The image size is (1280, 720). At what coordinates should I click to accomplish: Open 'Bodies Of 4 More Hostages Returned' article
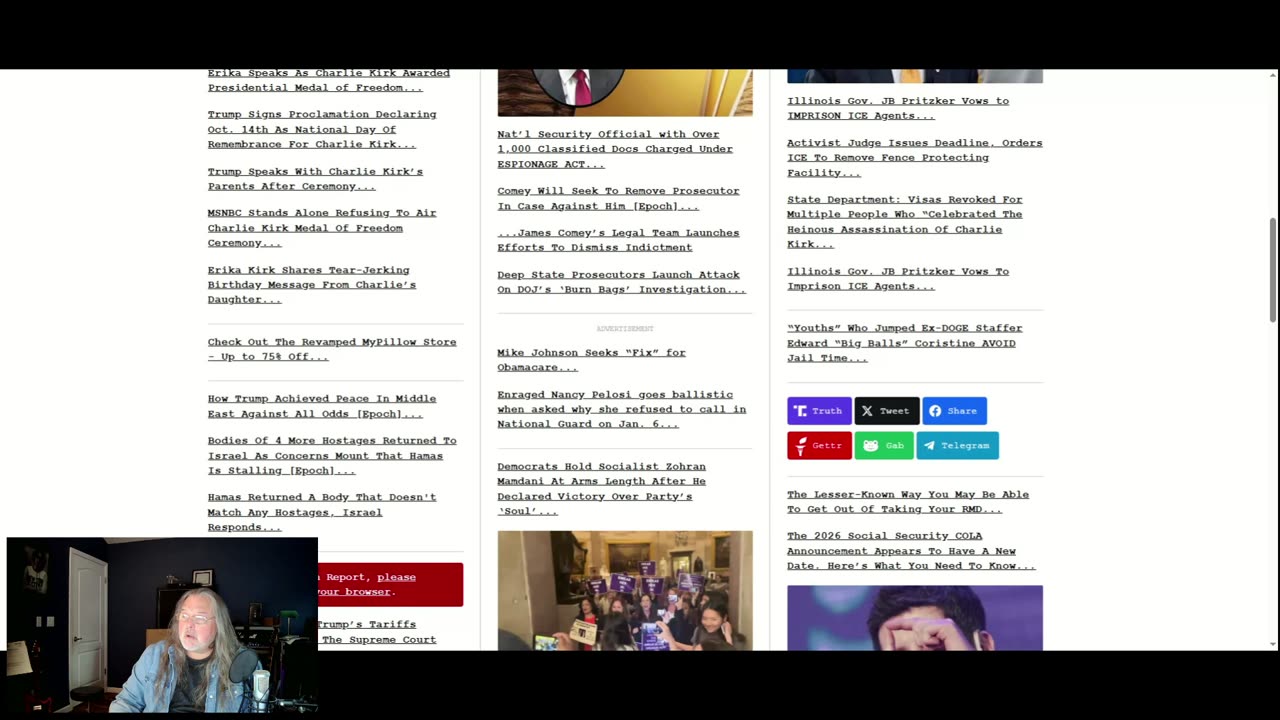331,455
